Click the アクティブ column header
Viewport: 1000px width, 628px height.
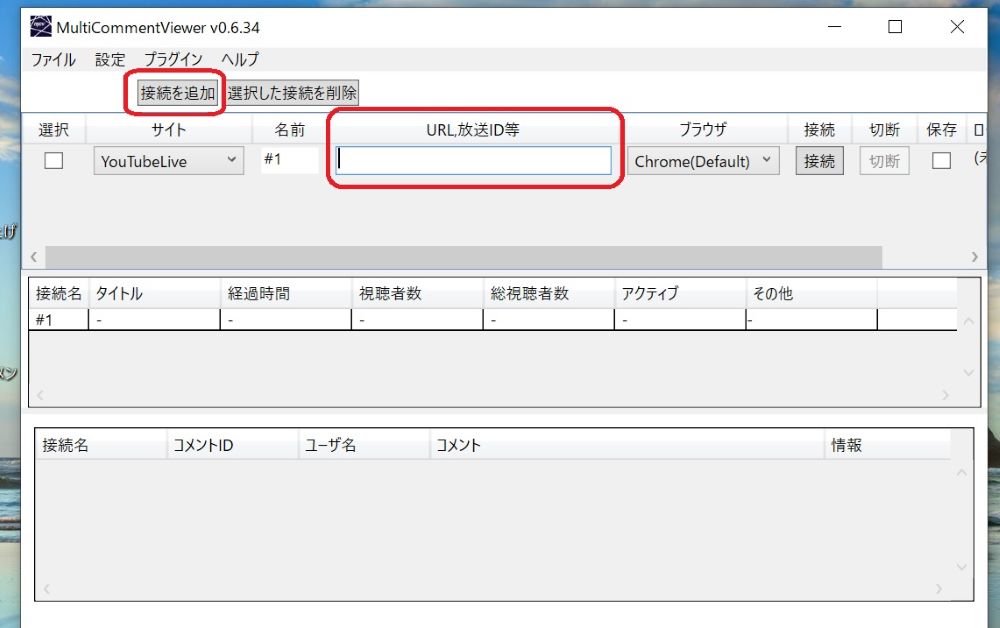click(680, 293)
